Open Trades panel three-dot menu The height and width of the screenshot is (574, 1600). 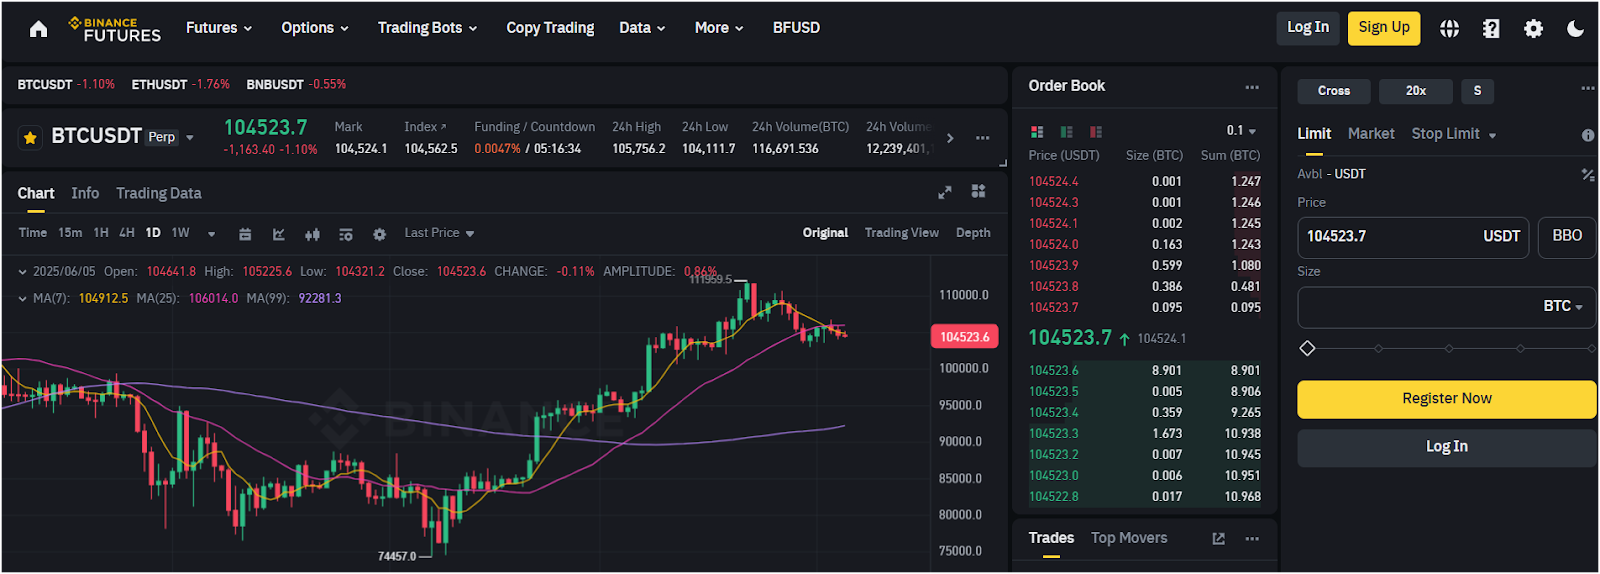[1252, 539]
